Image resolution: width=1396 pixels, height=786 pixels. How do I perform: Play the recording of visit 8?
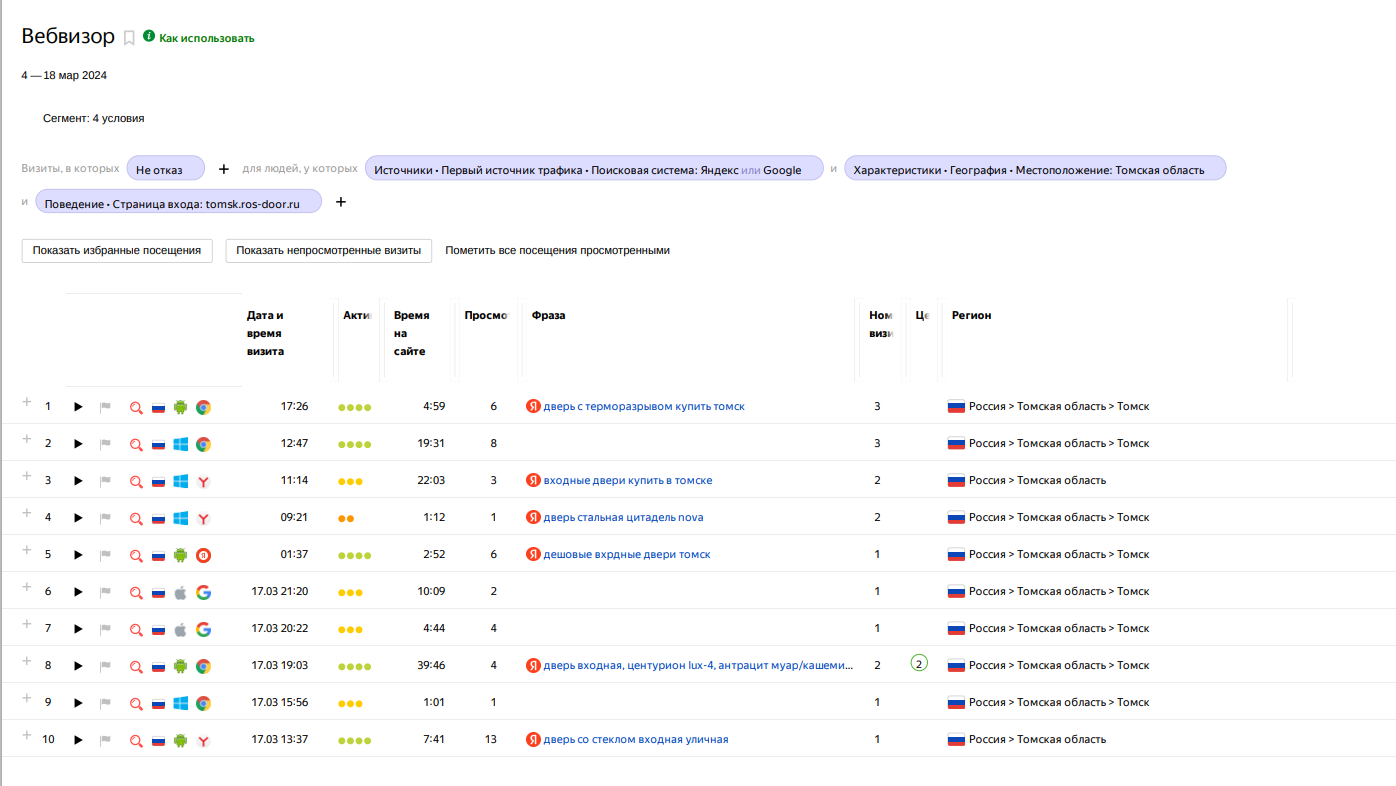[78, 666]
